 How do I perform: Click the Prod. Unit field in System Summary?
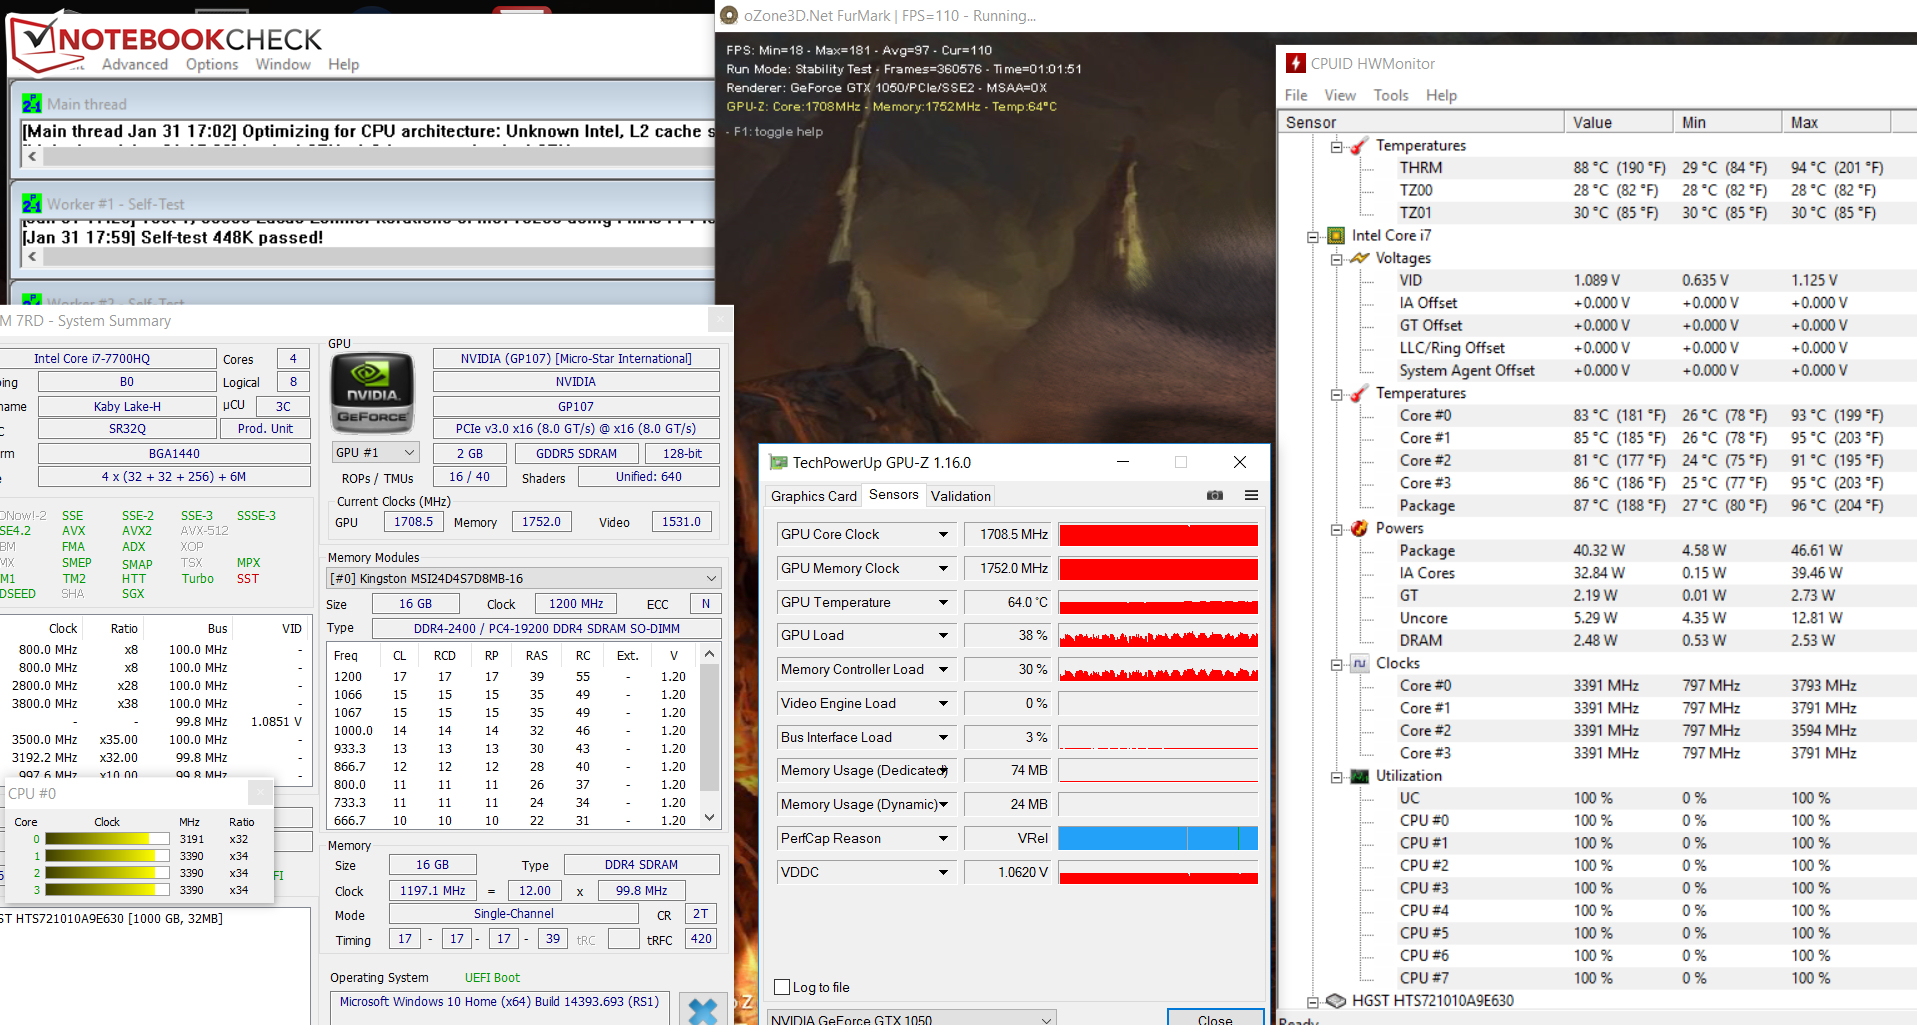pos(265,428)
